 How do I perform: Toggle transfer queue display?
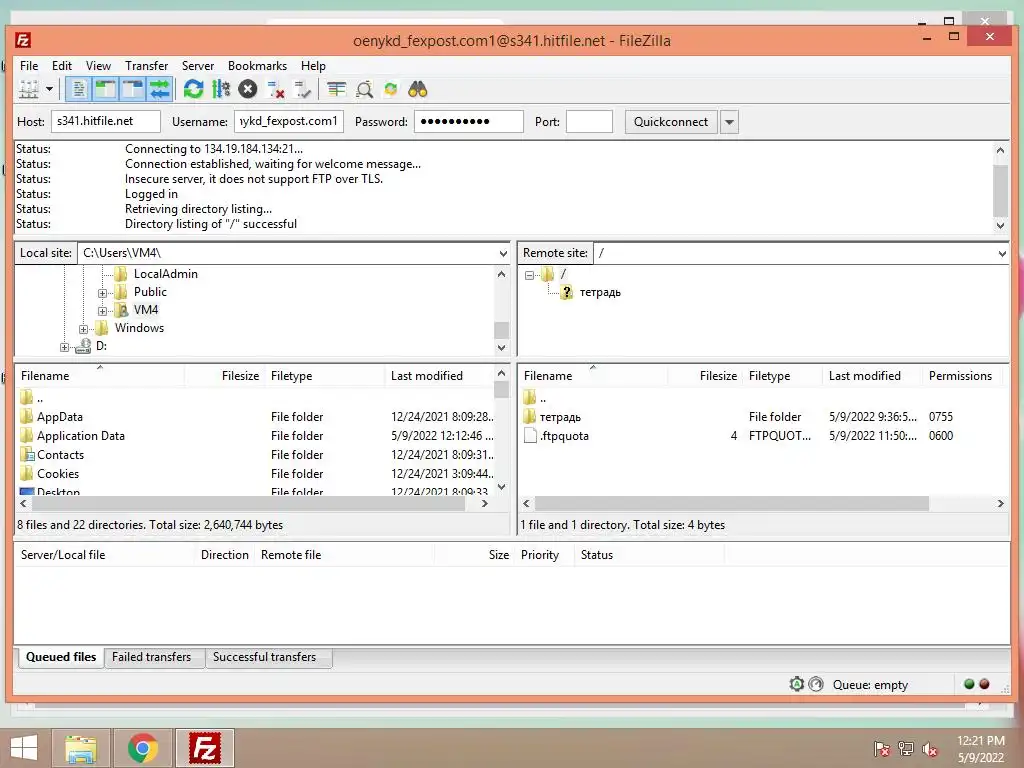[159, 89]
